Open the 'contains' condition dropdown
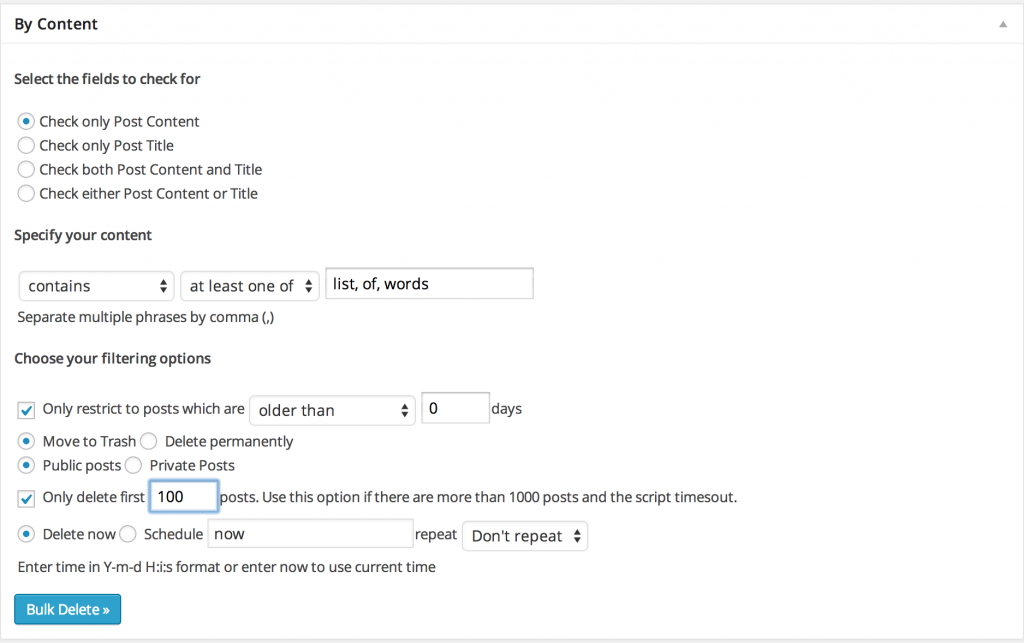The height and width of the screenshot is (643, 1024). coord(95,285)
